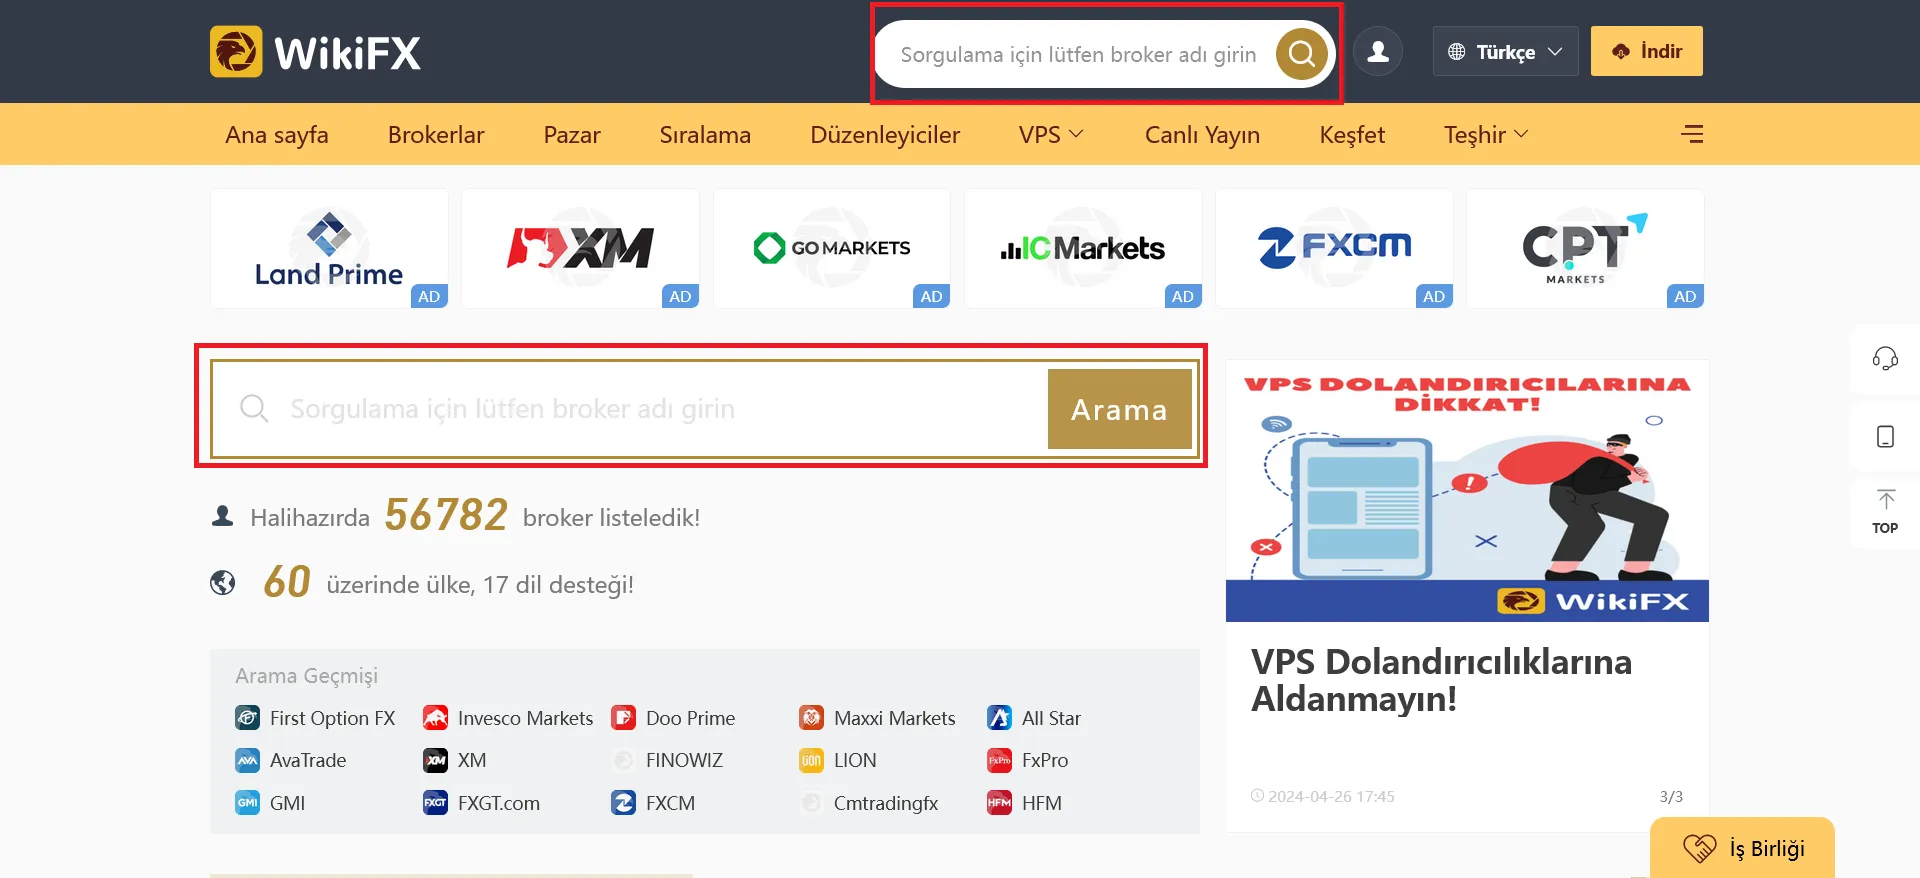
Task: Click the XM icon in search history
Action: point(435,760)
